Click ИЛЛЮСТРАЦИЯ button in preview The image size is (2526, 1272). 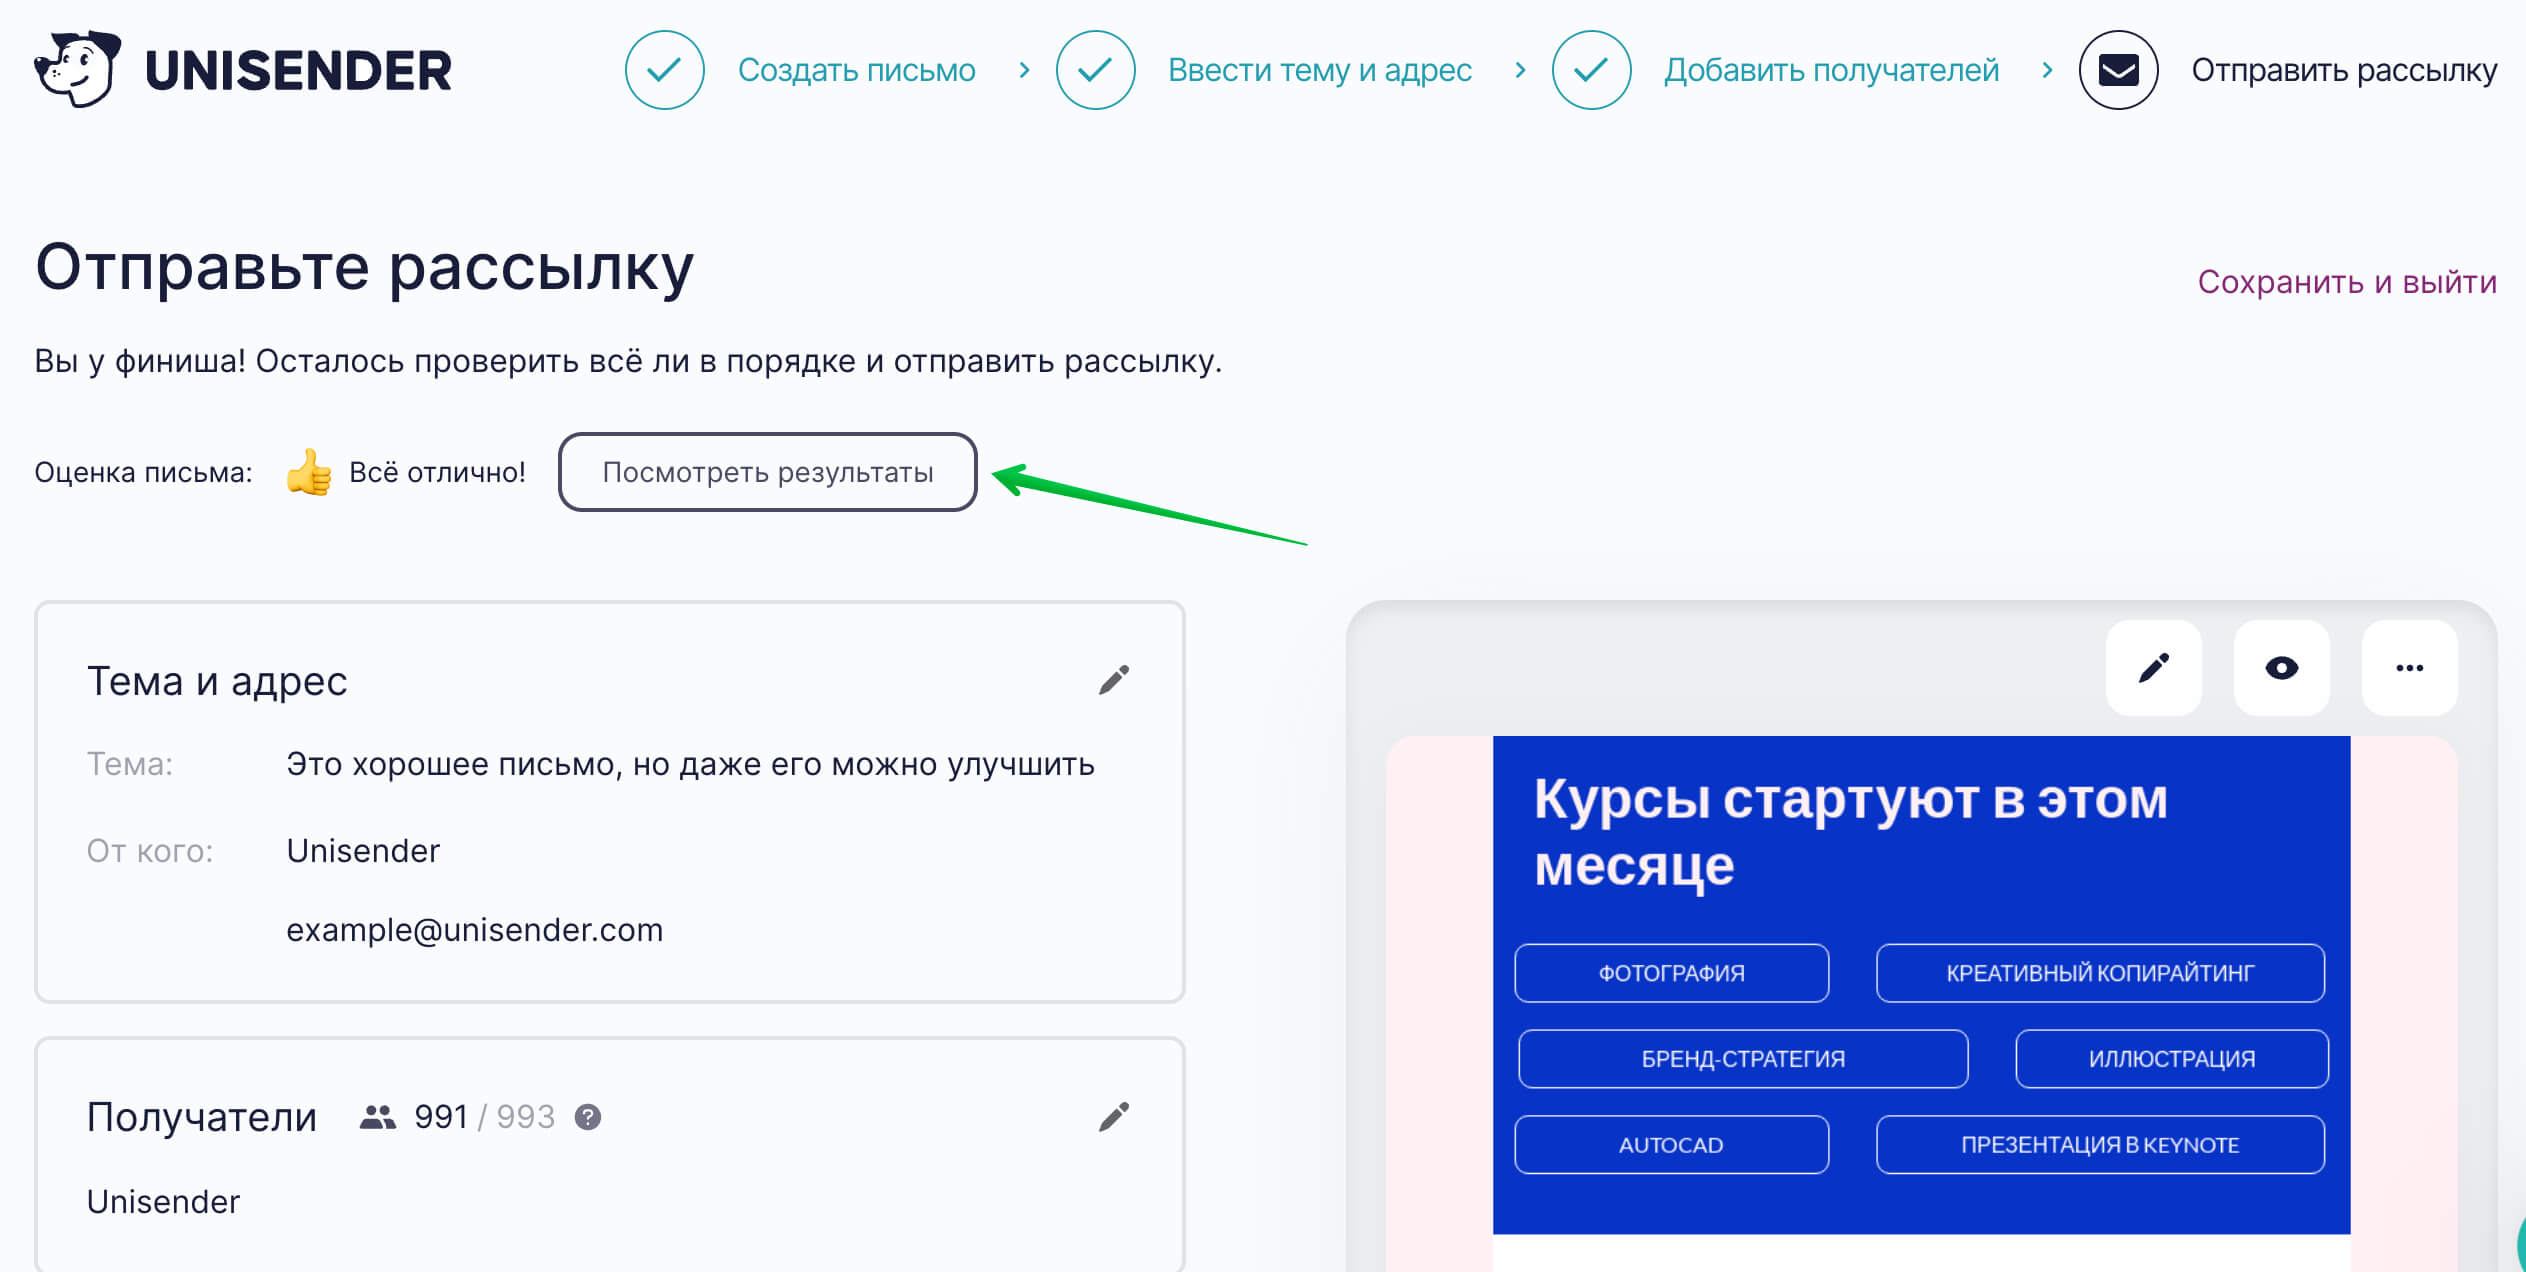click(2172, 1059)
